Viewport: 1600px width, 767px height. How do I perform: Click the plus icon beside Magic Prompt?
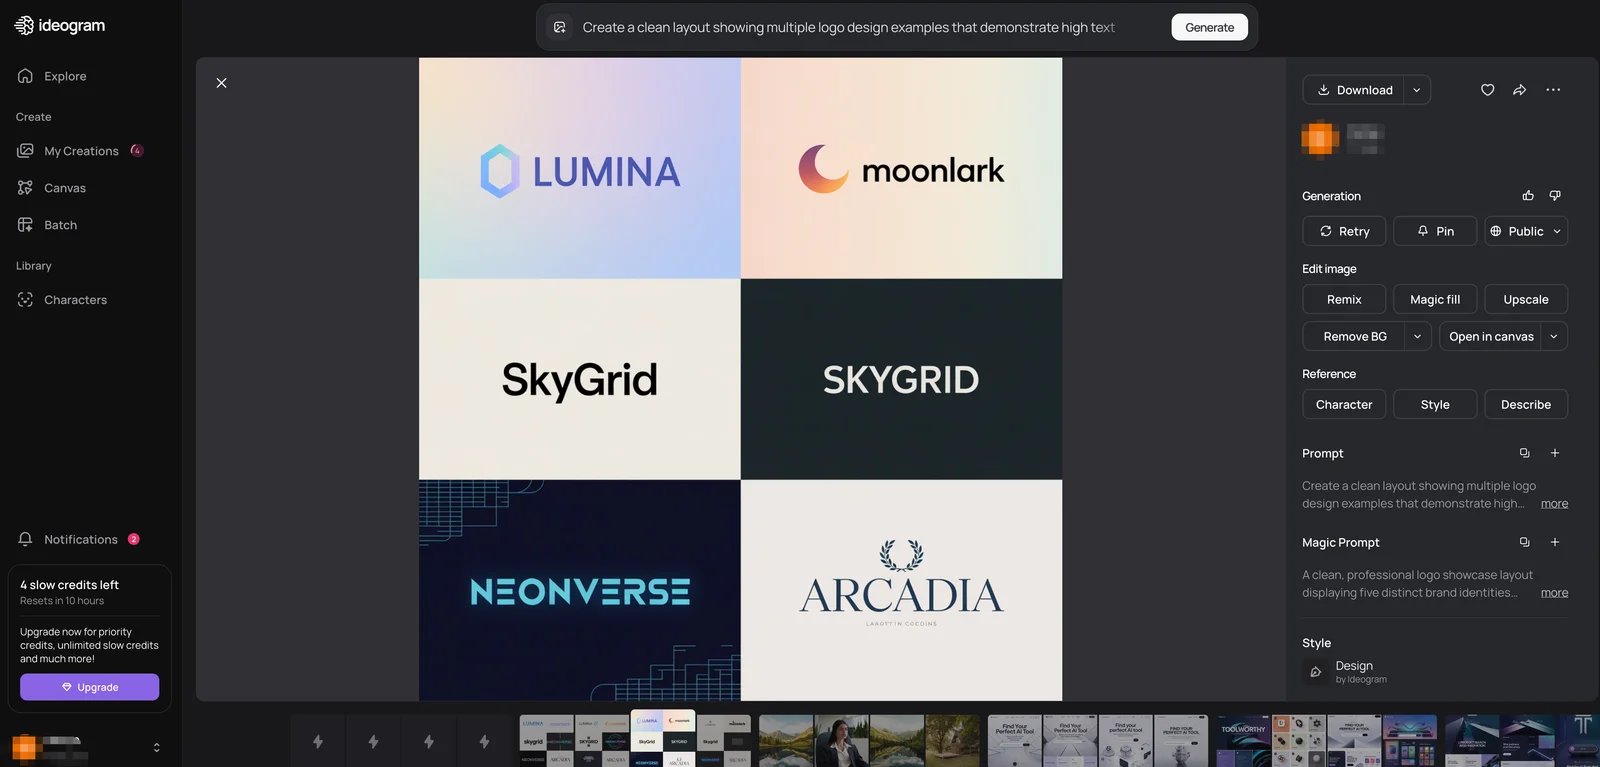click(1555, 542)
